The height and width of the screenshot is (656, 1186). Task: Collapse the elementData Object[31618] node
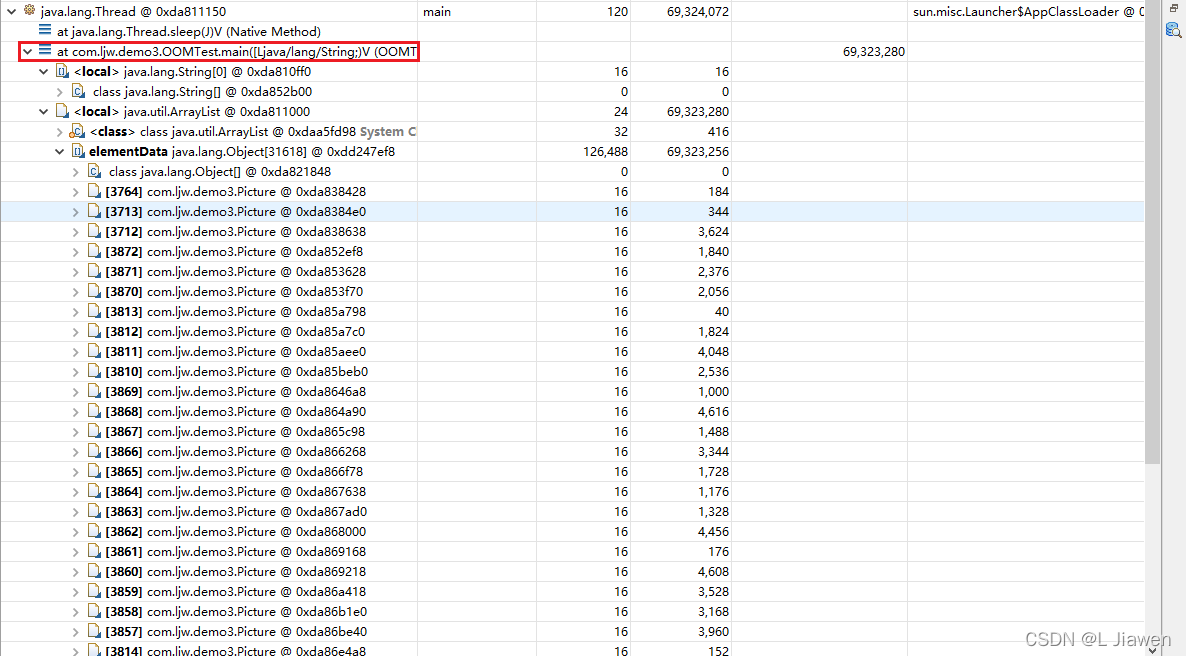(60, 151)
